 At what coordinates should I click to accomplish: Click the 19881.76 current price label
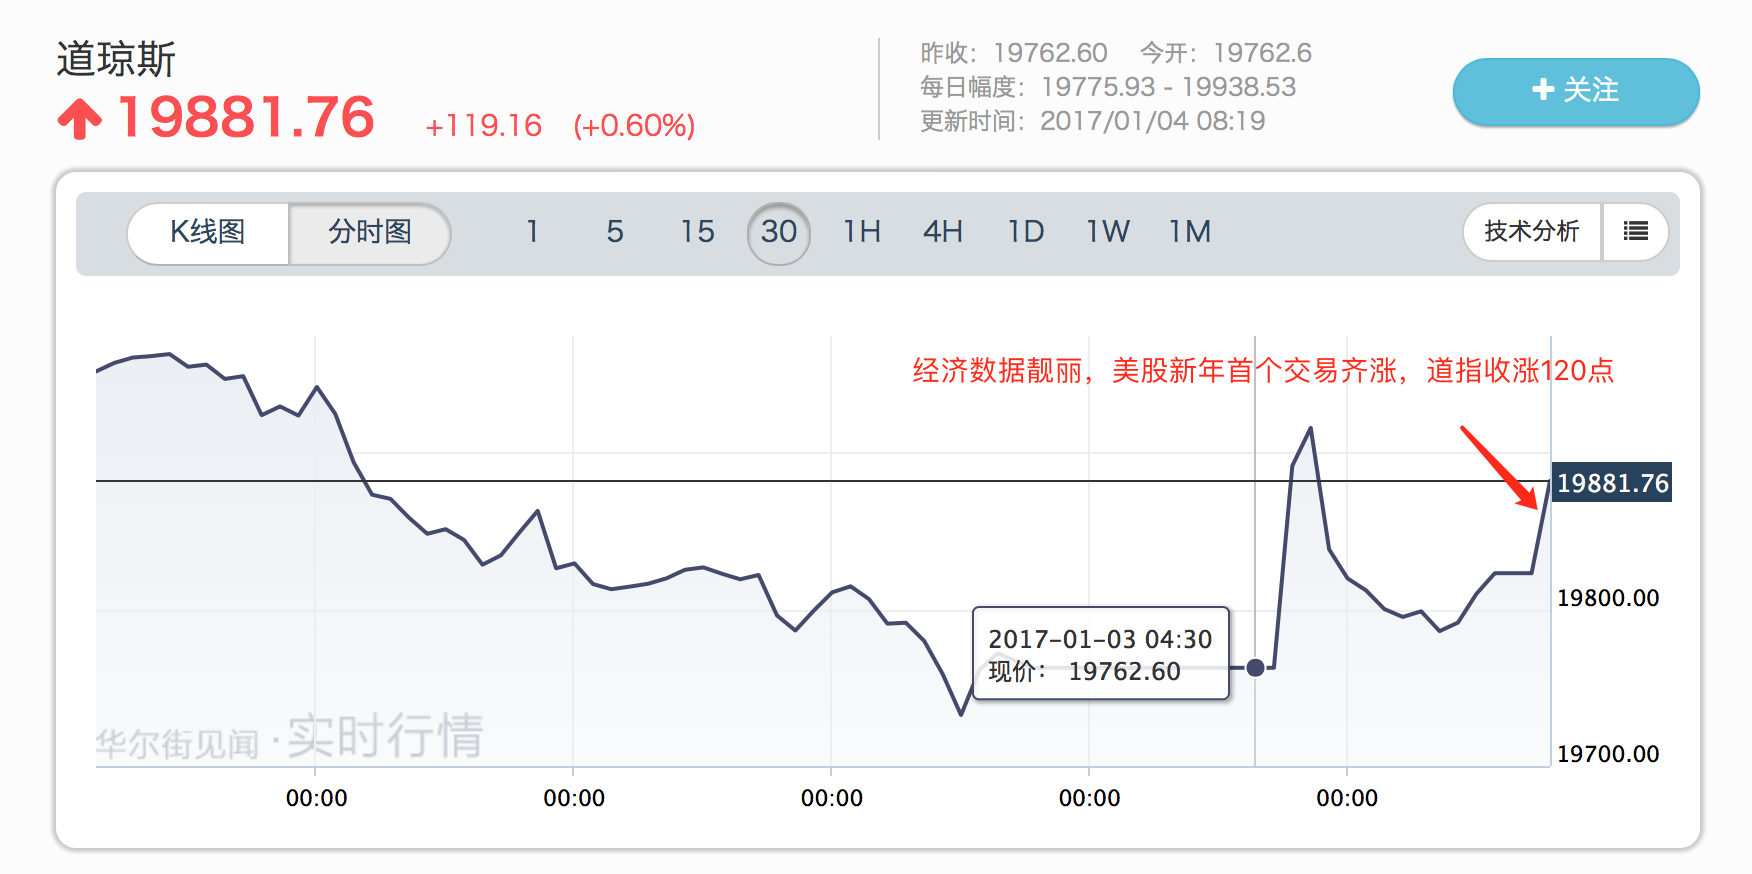(x=1612, y=483)
